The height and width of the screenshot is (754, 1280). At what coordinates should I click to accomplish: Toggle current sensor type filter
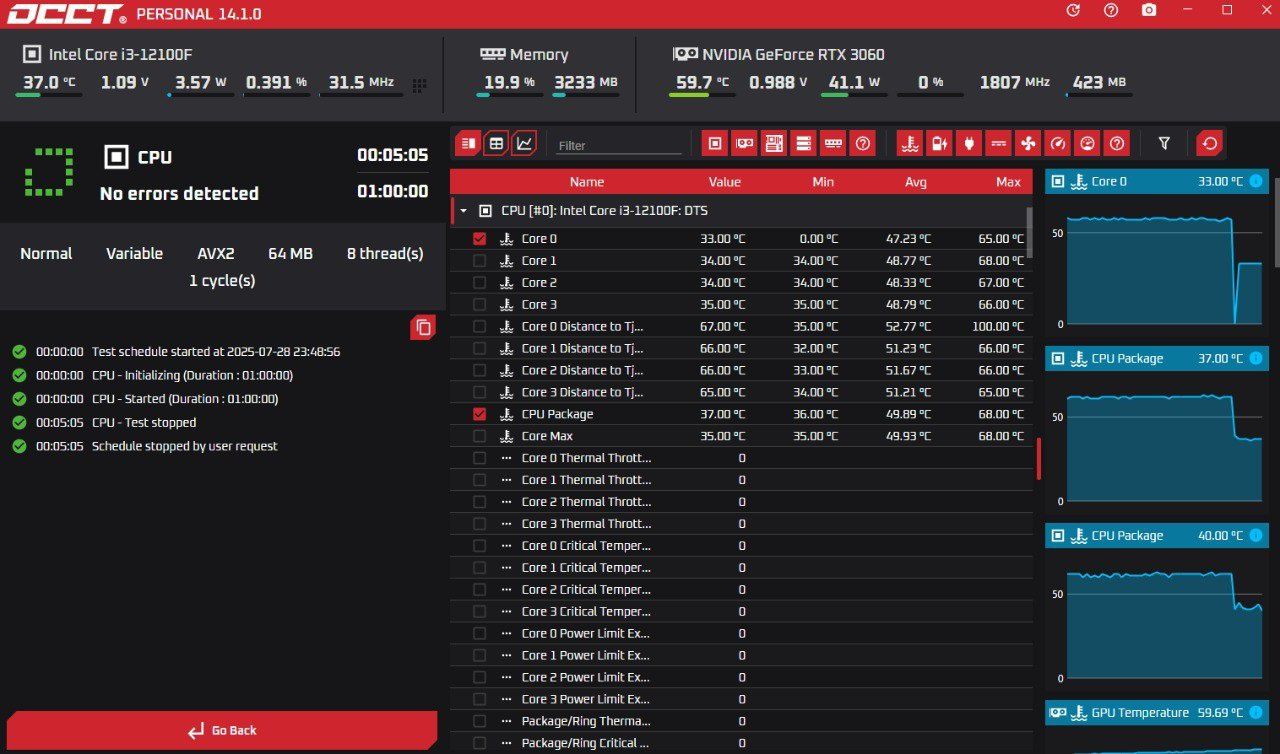pos(998,144)
